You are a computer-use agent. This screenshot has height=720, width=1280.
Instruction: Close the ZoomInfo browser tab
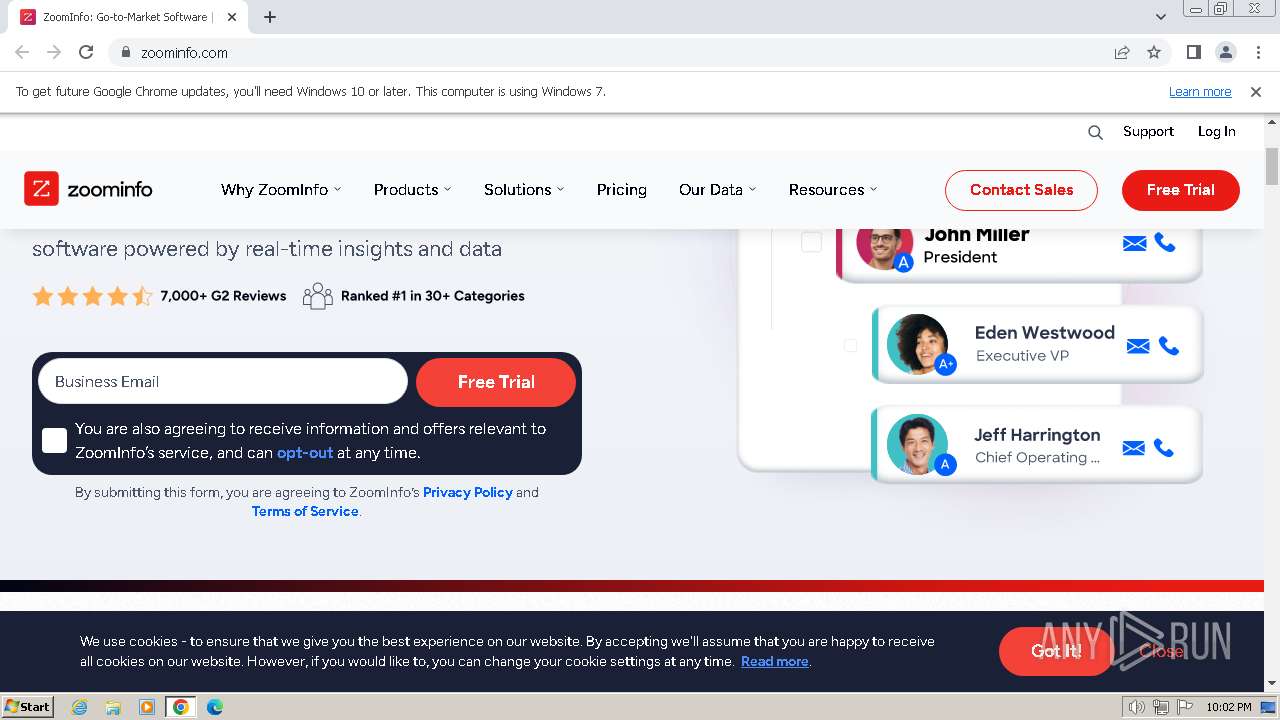pos(232,17)
